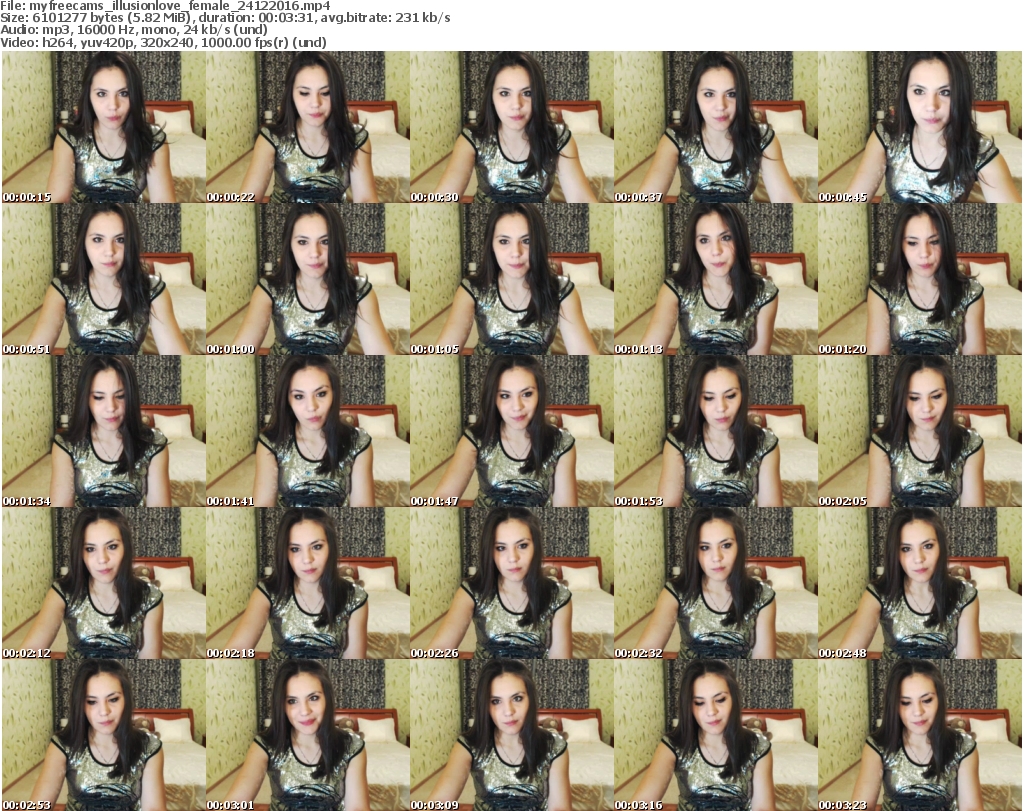
Task: Choose the frame timestamped 00:02:26
Action: coord(511,583)
